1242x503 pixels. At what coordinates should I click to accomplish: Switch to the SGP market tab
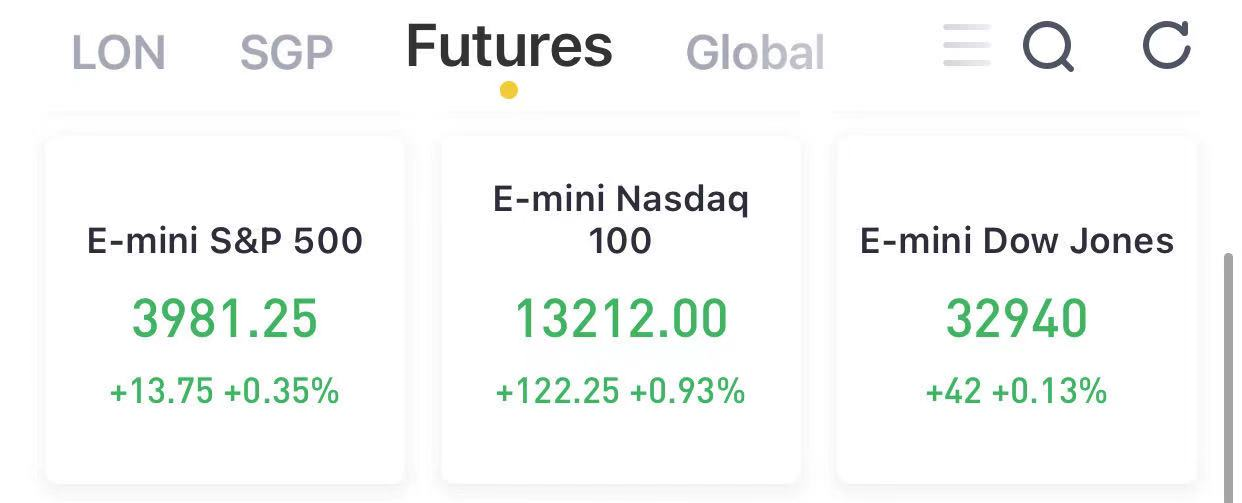[x=286, y=53]
